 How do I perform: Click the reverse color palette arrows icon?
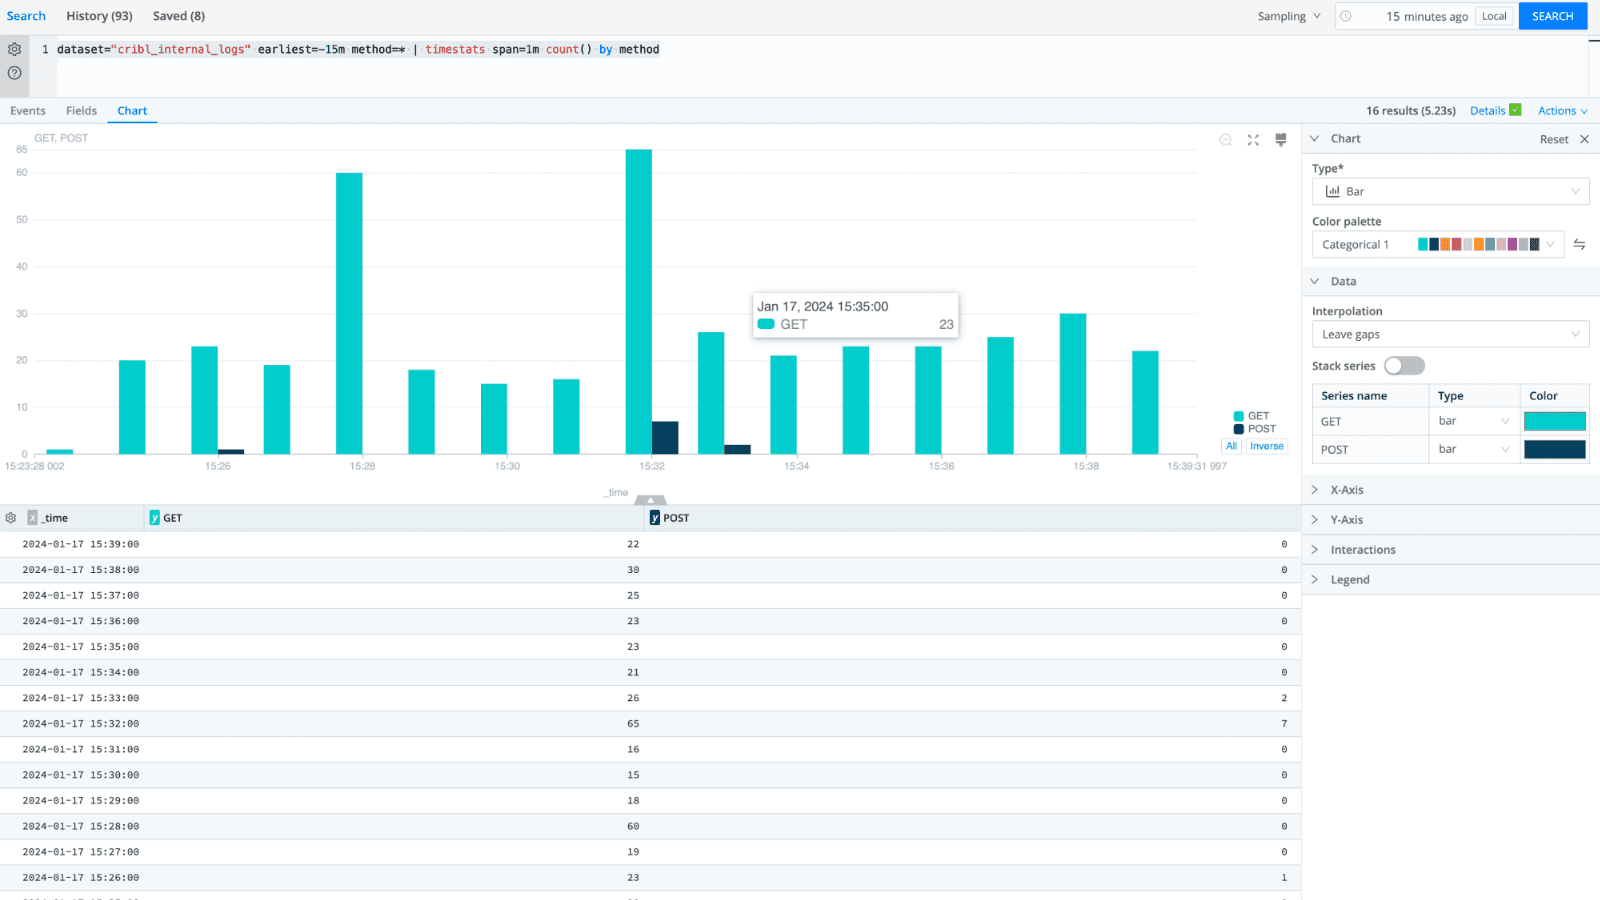click(x=1579, y=244)
